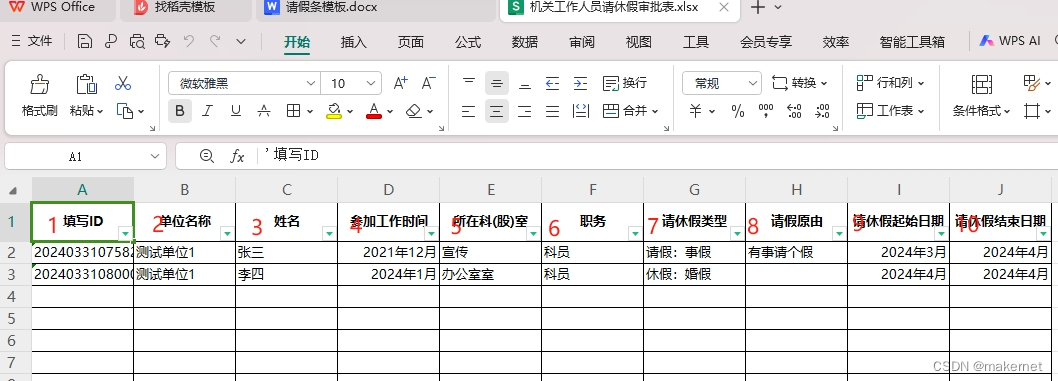Click the eraser clear-formatting icon
The width and height of the screenshot is (1058, 381).
point(414,111)
